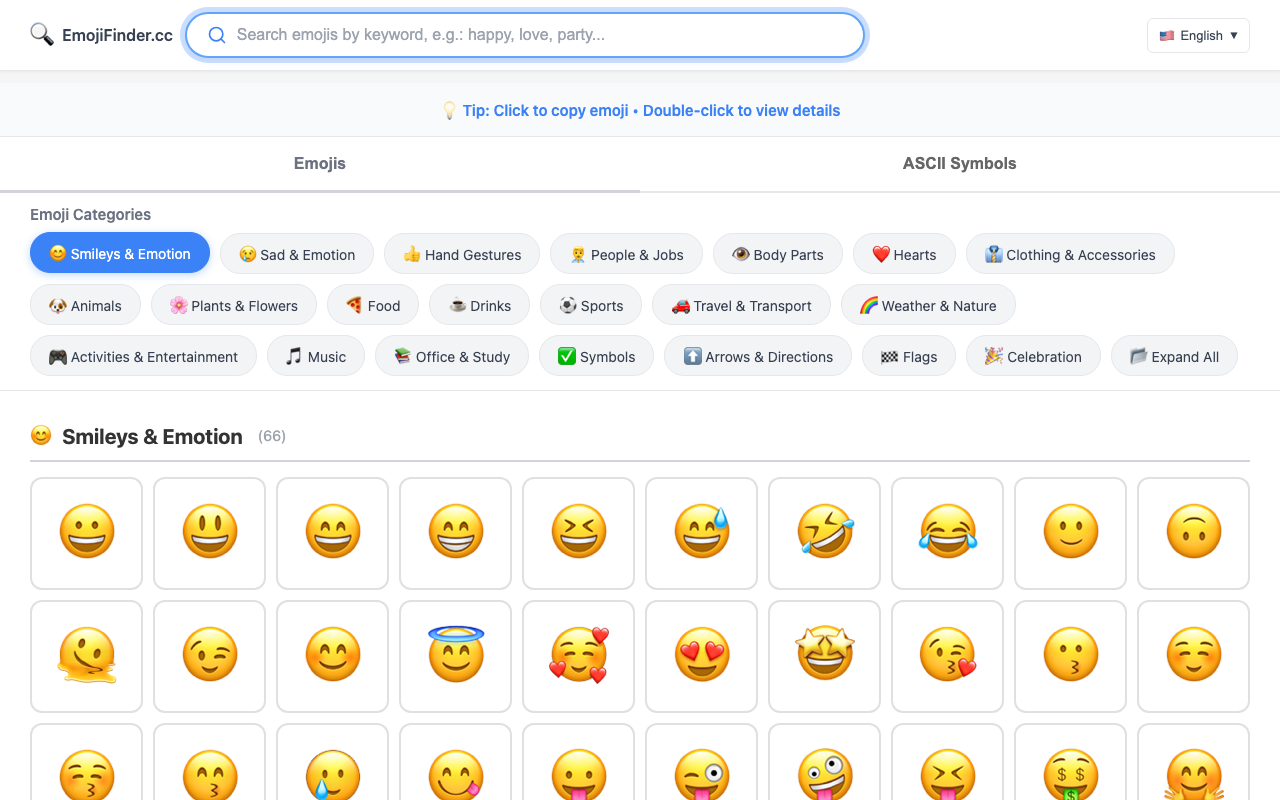Select Hand Gestures category
Image resolution: width=1280 pixels, height=800 pixels.
(x=462, y=254)
